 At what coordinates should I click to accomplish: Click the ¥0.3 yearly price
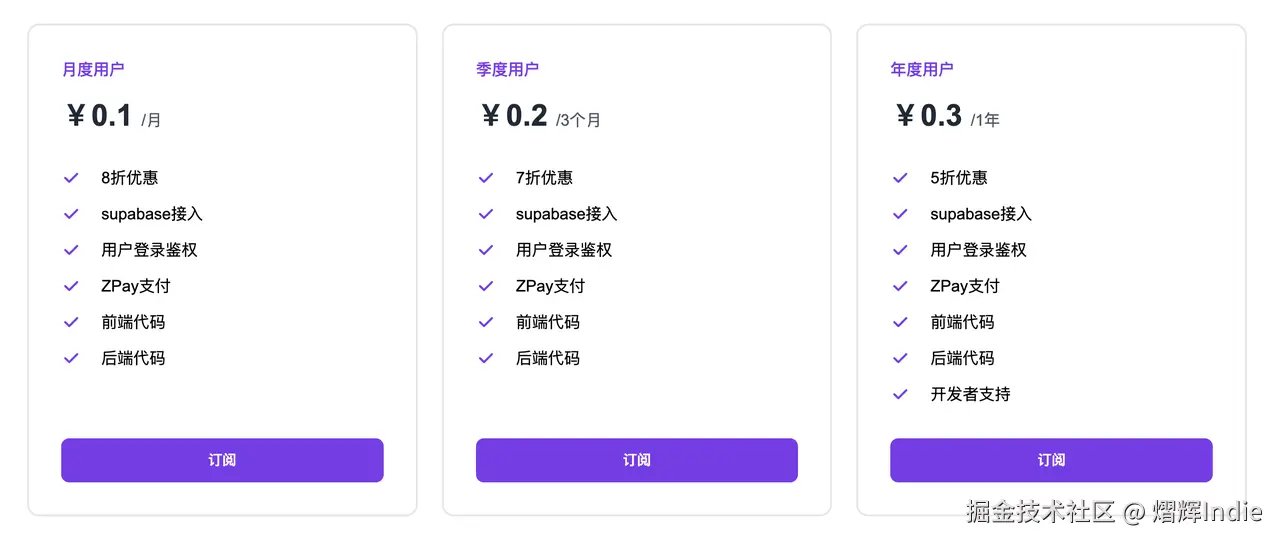[929, 116]
